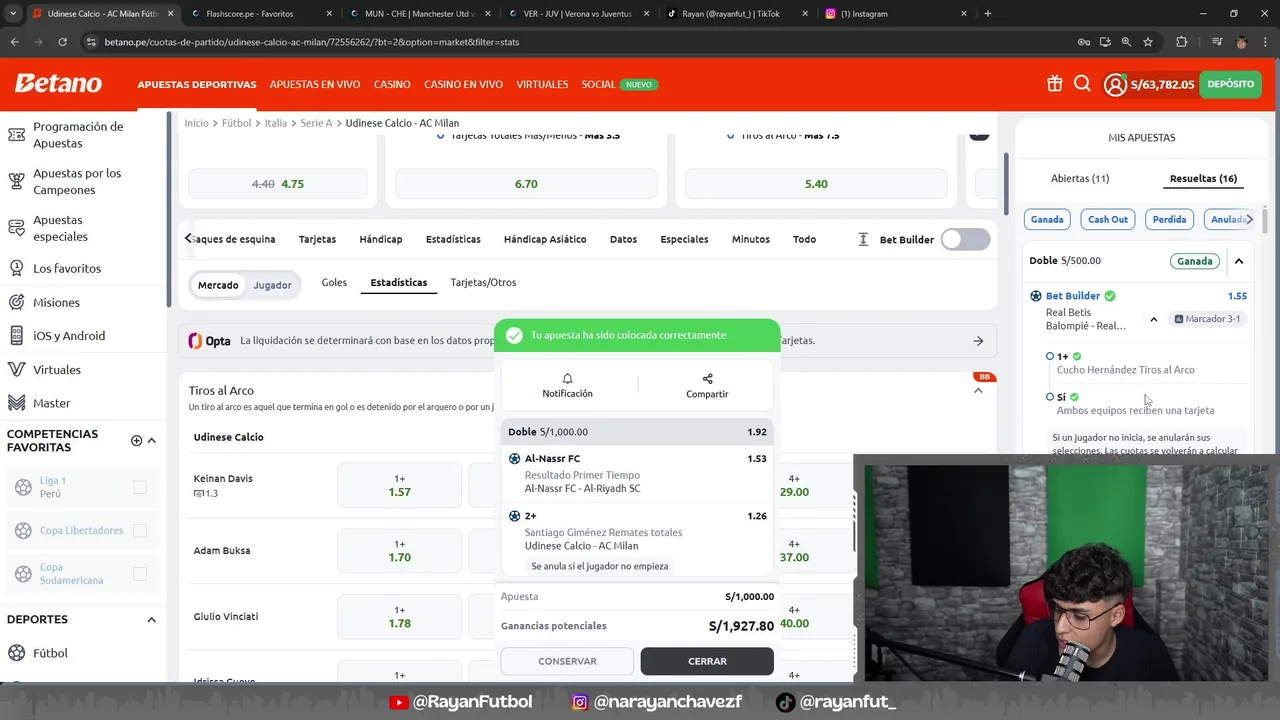
Task: Check the Liga 1 Perú checkbox
Action: point(140,487)
